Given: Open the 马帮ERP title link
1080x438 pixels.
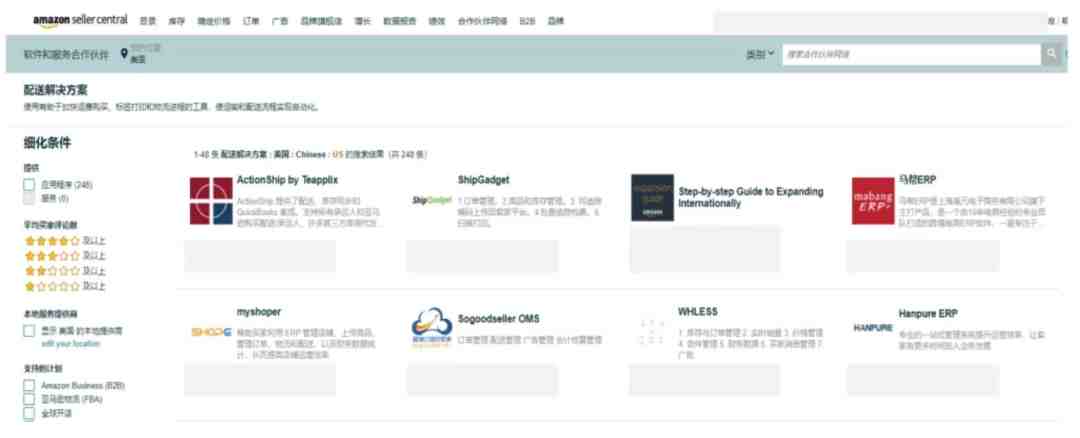Looking at the screenshot, I should pos(917,180).
